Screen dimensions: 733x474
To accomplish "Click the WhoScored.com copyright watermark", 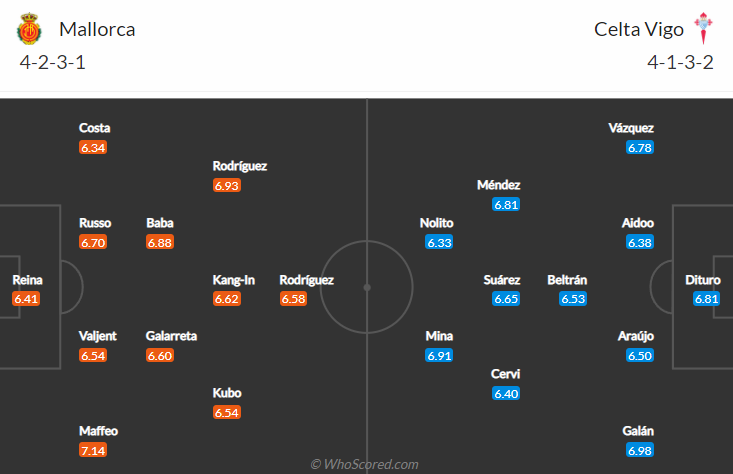I will point(365,464).
